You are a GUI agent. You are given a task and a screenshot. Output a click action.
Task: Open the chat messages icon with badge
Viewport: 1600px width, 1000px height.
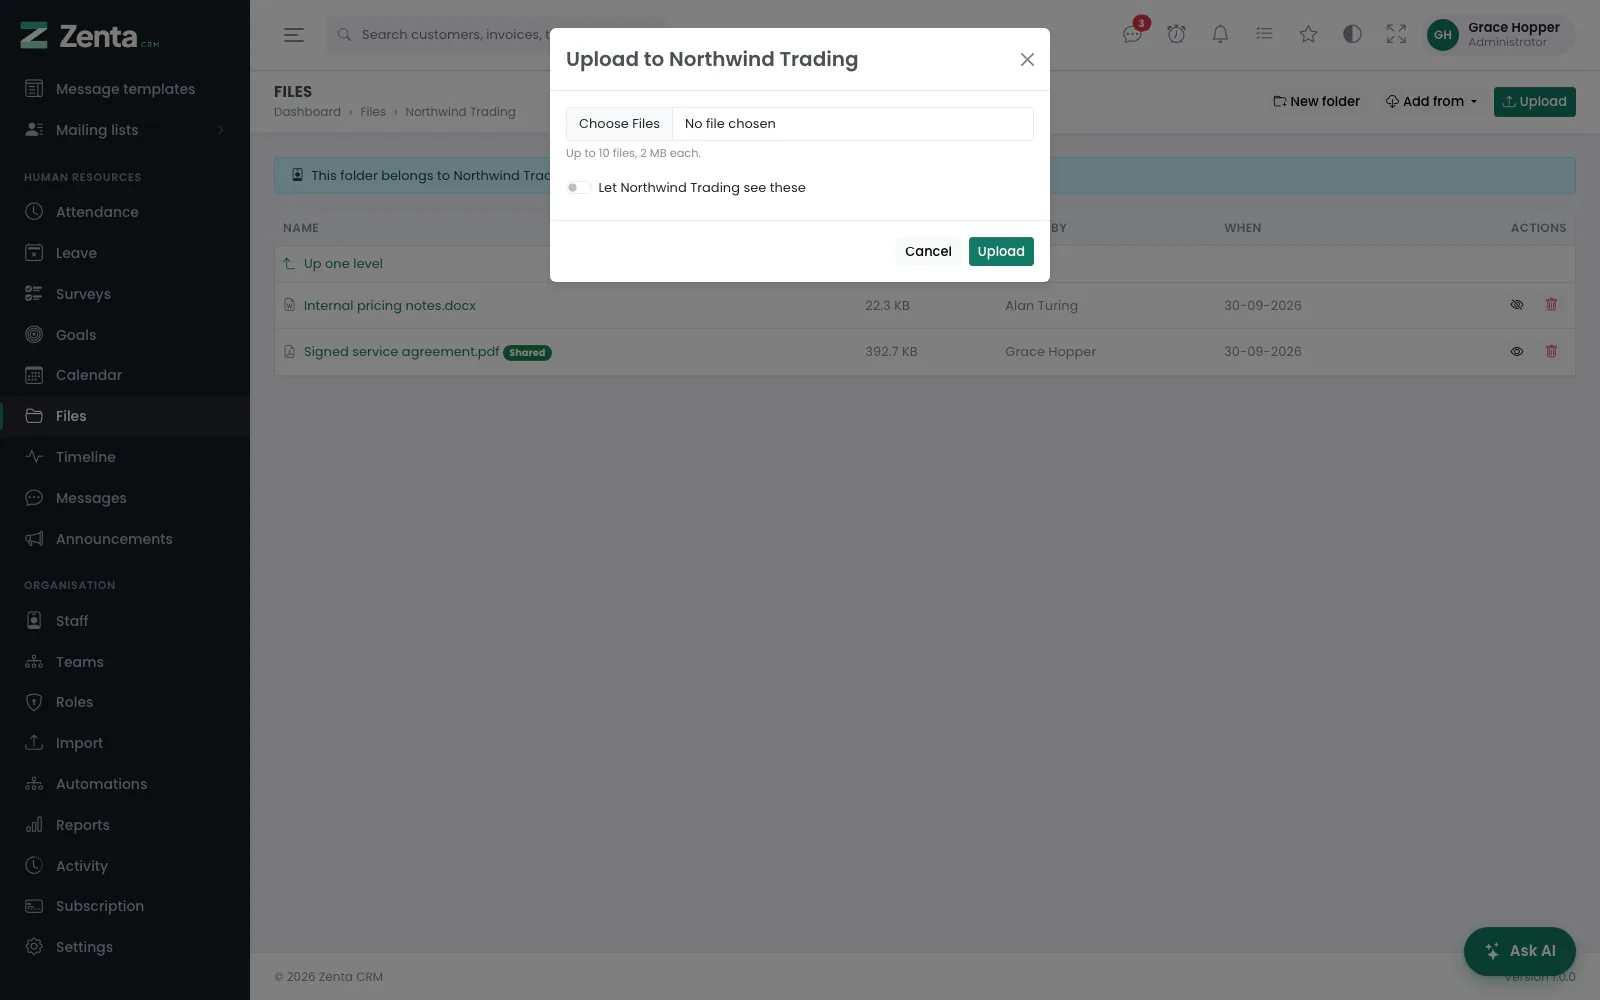pyautogui.click(x=1133, y=34)
